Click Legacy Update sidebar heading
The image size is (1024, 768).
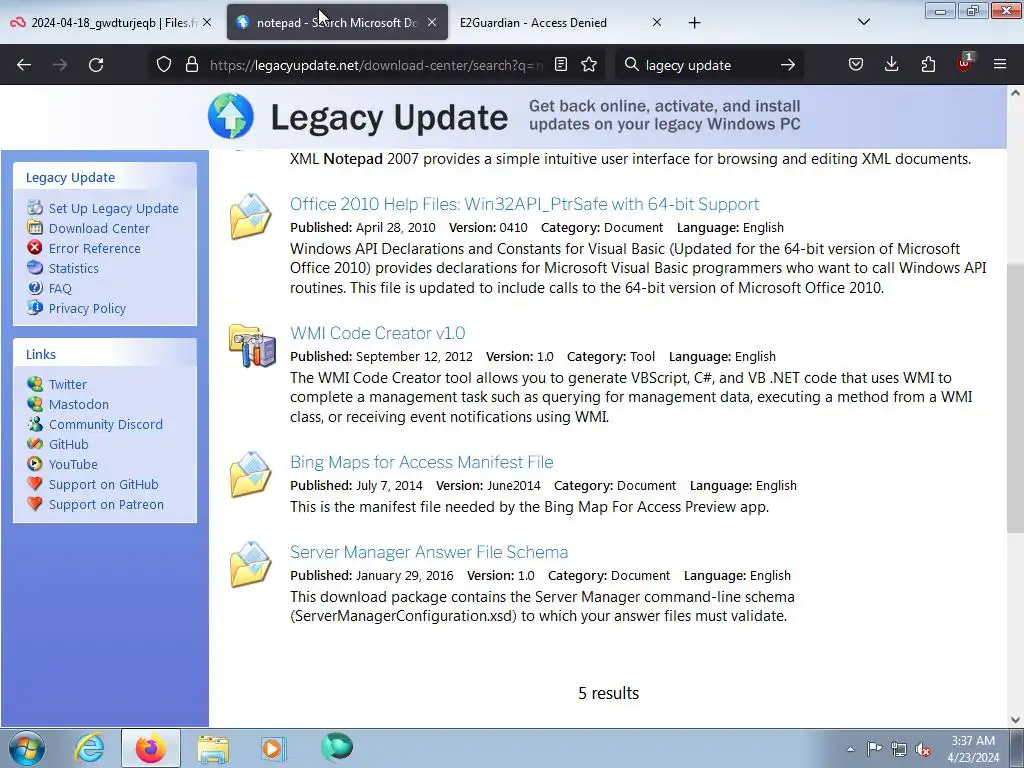[x=70, y=178]
